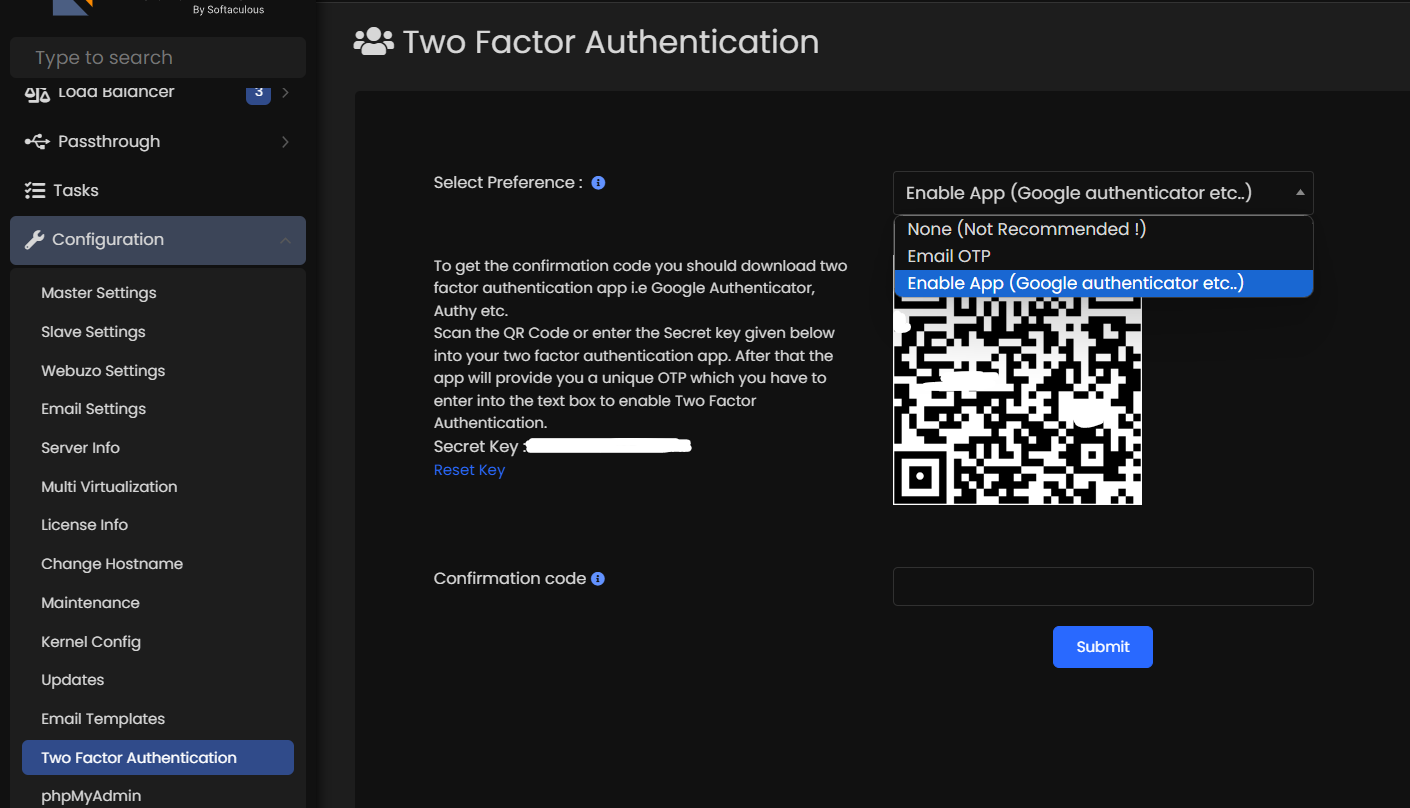Click the users icon in page title
Image resolution: width=1410 pixels, height=808 pixels.
[373, 42]
